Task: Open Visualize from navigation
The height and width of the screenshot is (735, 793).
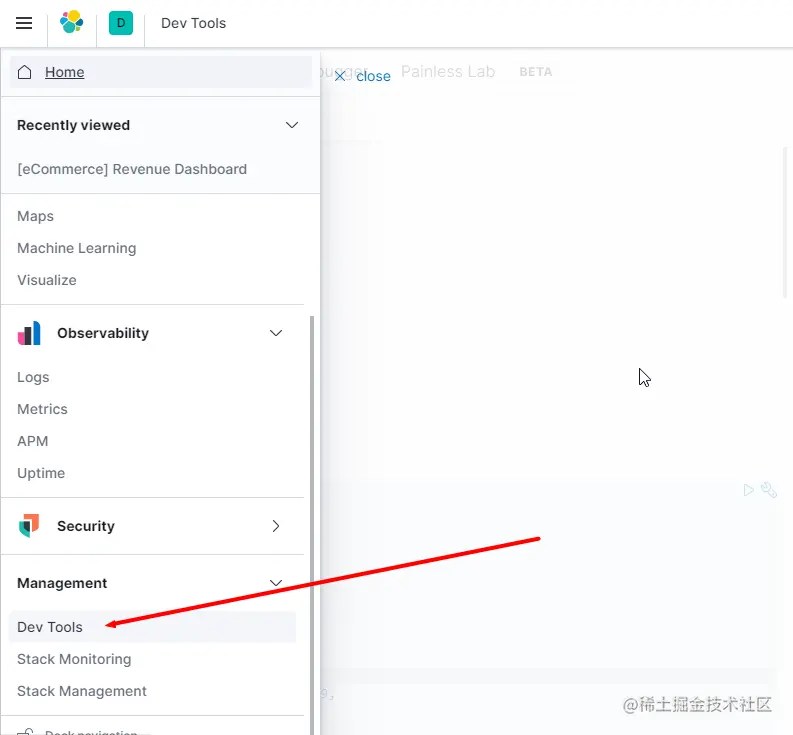Action: click(47, 280)
